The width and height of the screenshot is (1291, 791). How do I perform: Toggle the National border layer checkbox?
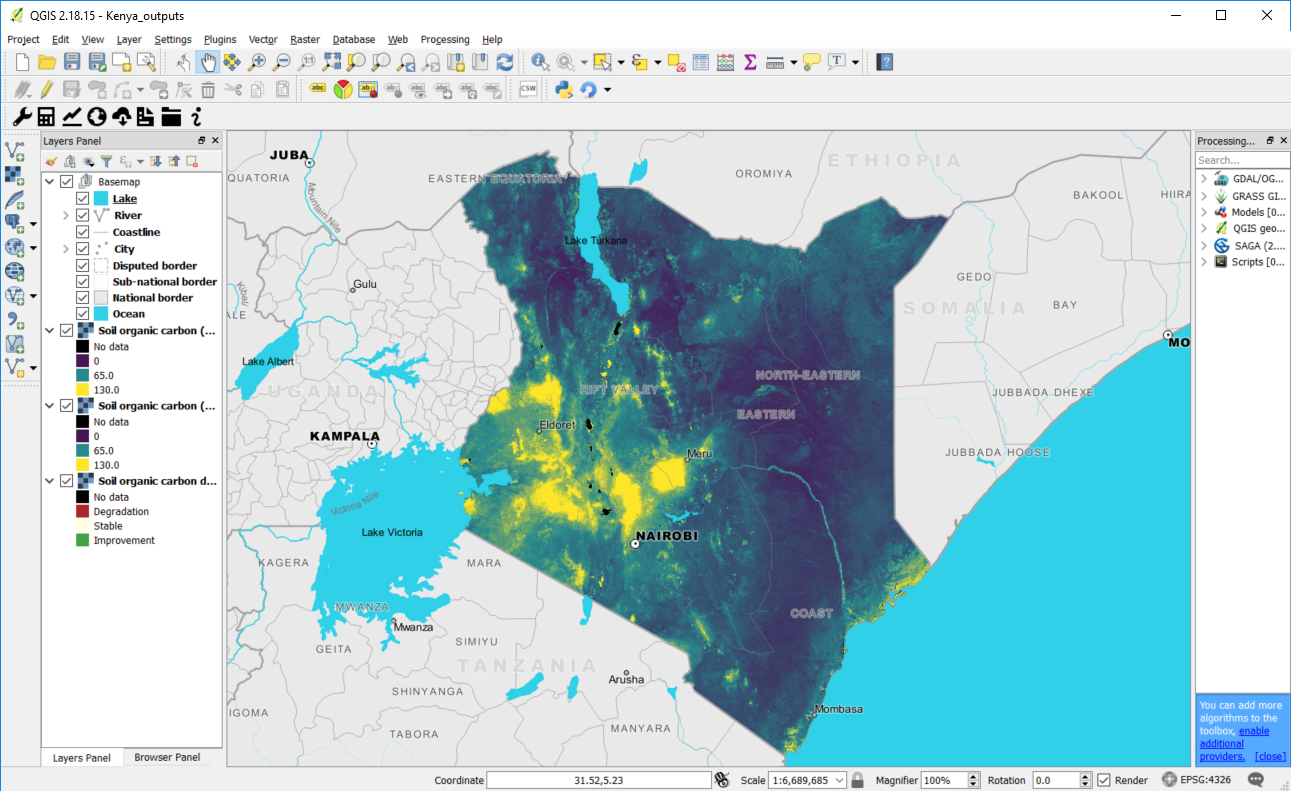83,298
